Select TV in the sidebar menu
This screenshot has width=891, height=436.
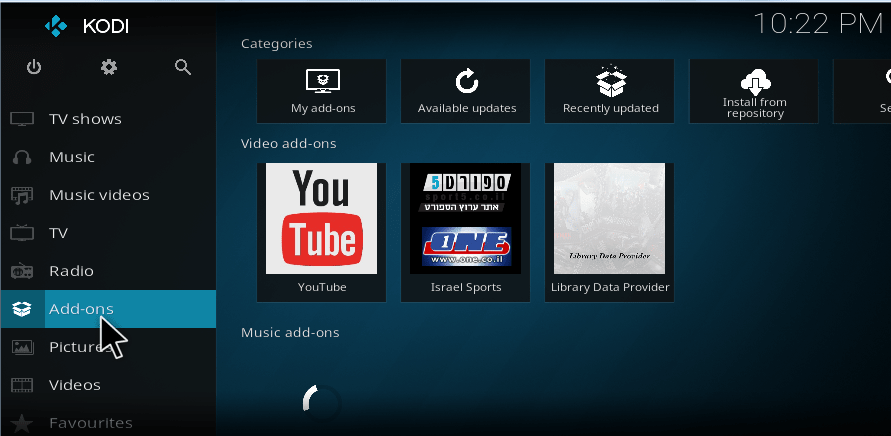(x=108, y=233)
